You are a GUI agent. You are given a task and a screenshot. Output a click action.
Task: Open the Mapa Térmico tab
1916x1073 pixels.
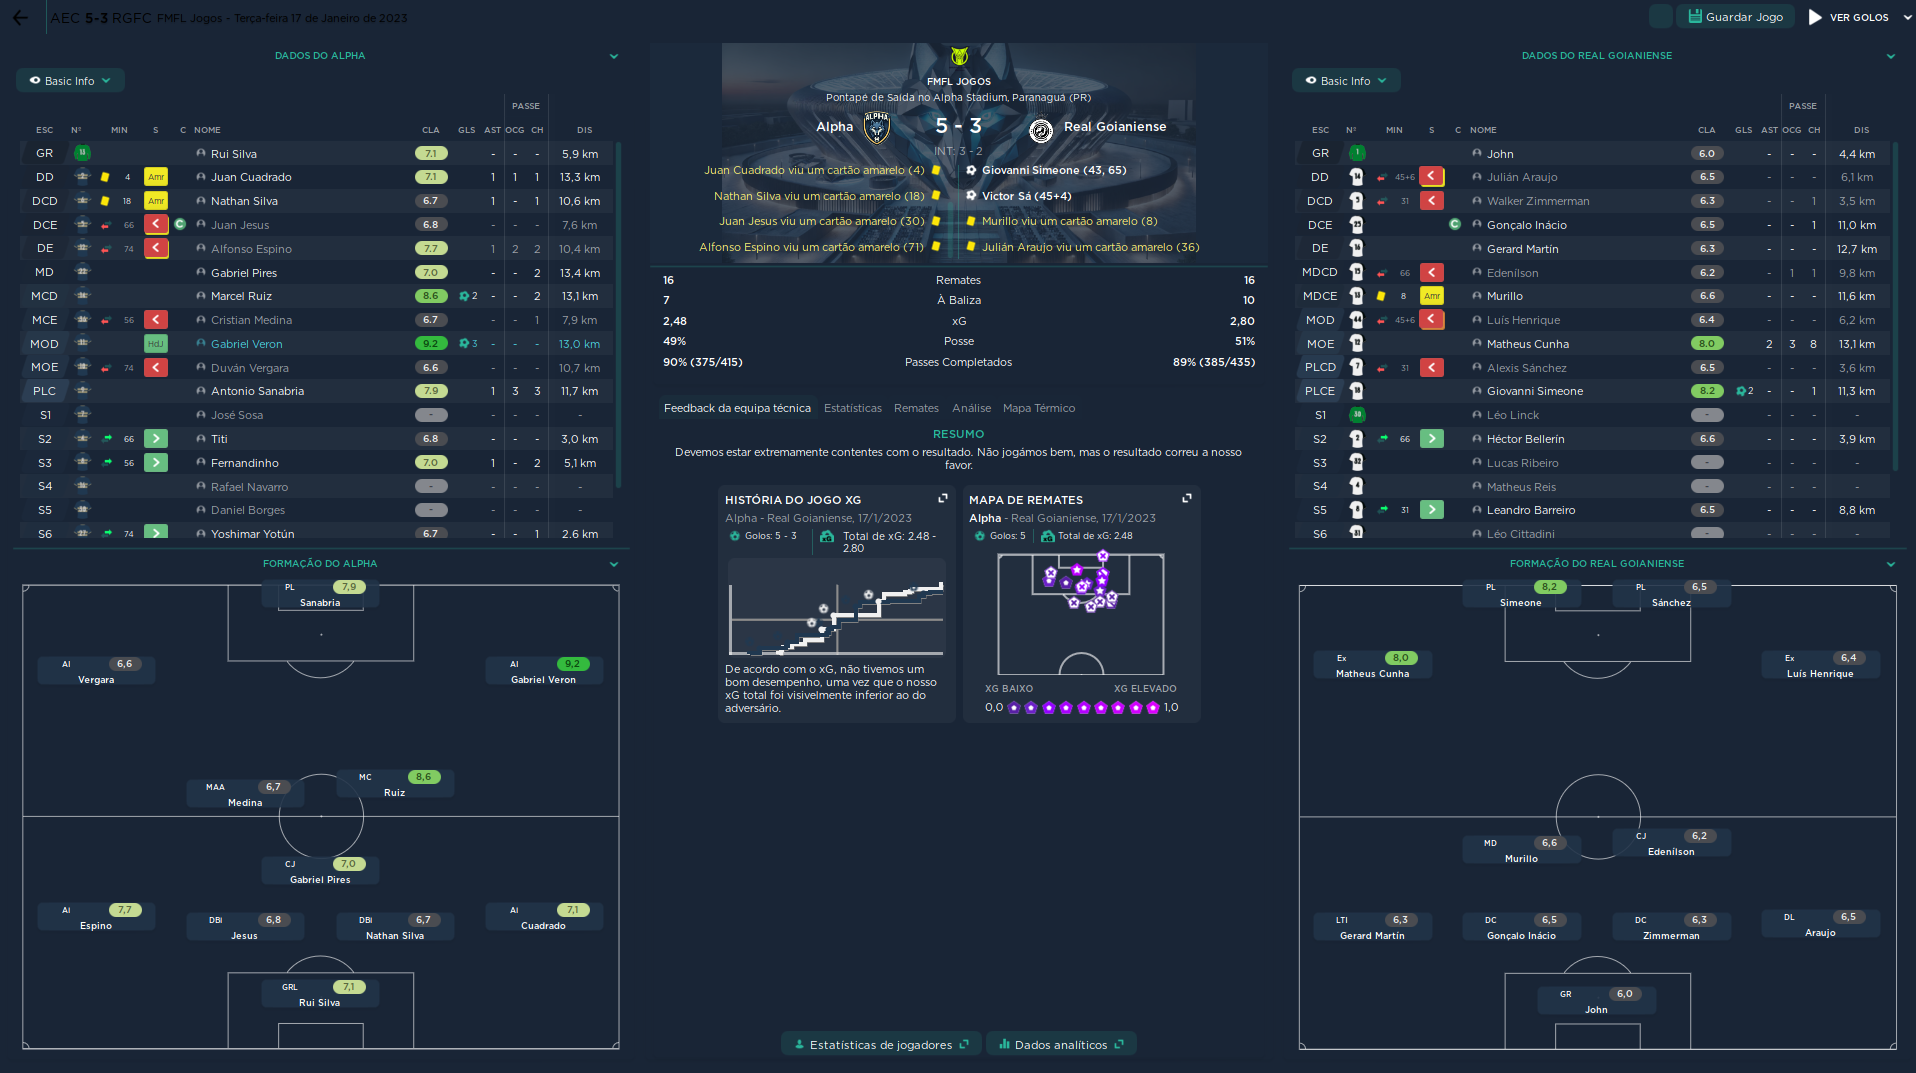(x=1039, y=408)
